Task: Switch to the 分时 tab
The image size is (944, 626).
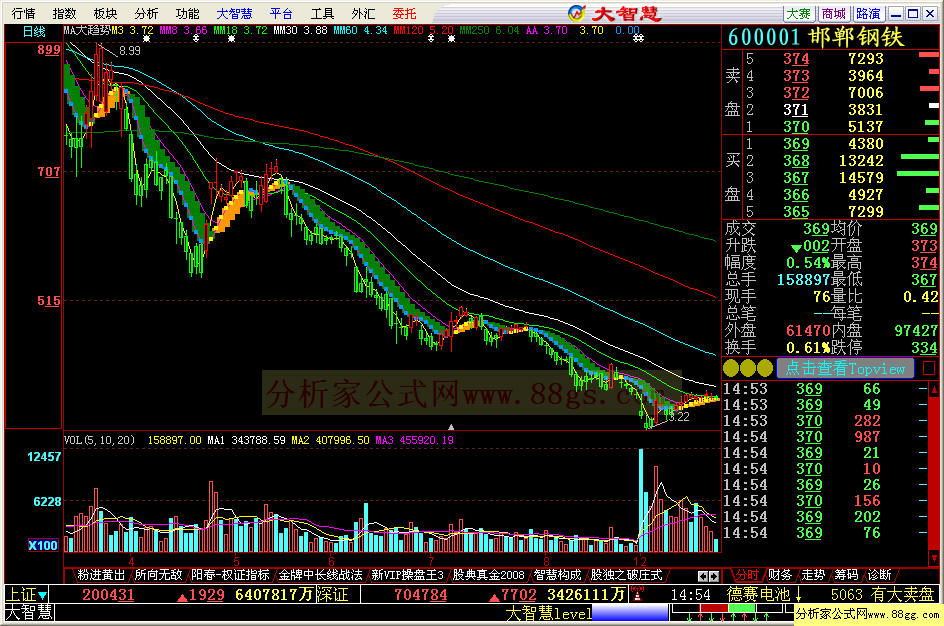Action: (x=747, y=575)
